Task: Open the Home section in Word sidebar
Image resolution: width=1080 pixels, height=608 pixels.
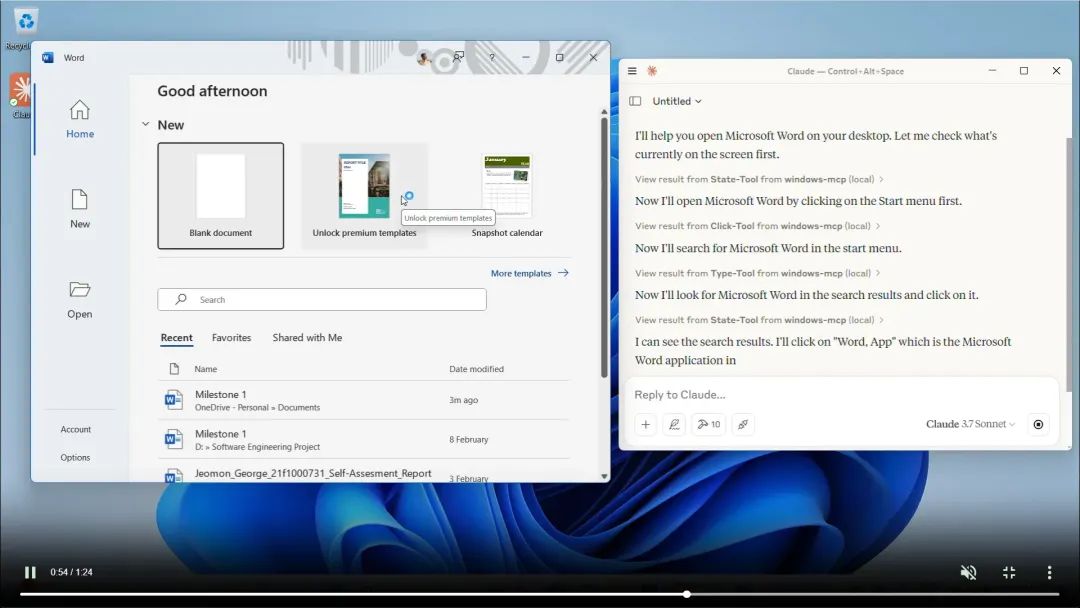Action: pos(80,118)
